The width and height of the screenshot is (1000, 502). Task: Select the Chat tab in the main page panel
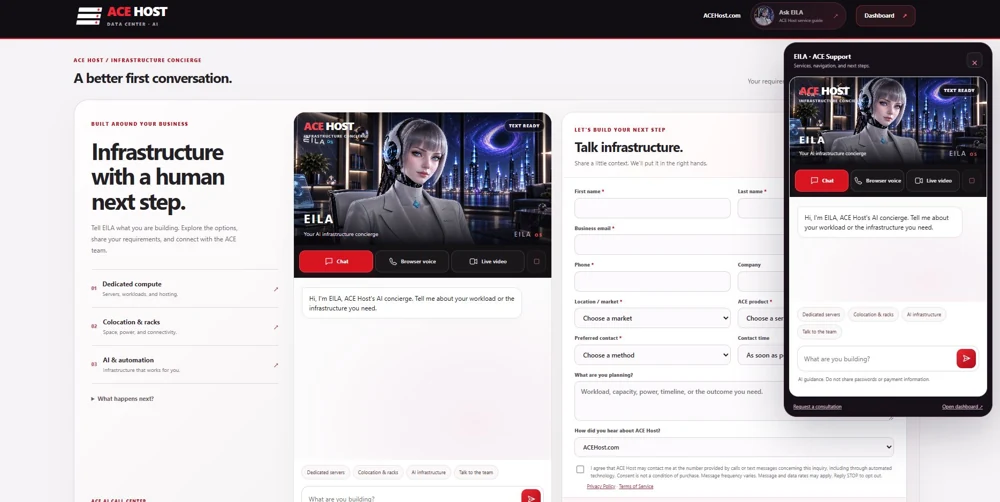(x=336, y=262)
